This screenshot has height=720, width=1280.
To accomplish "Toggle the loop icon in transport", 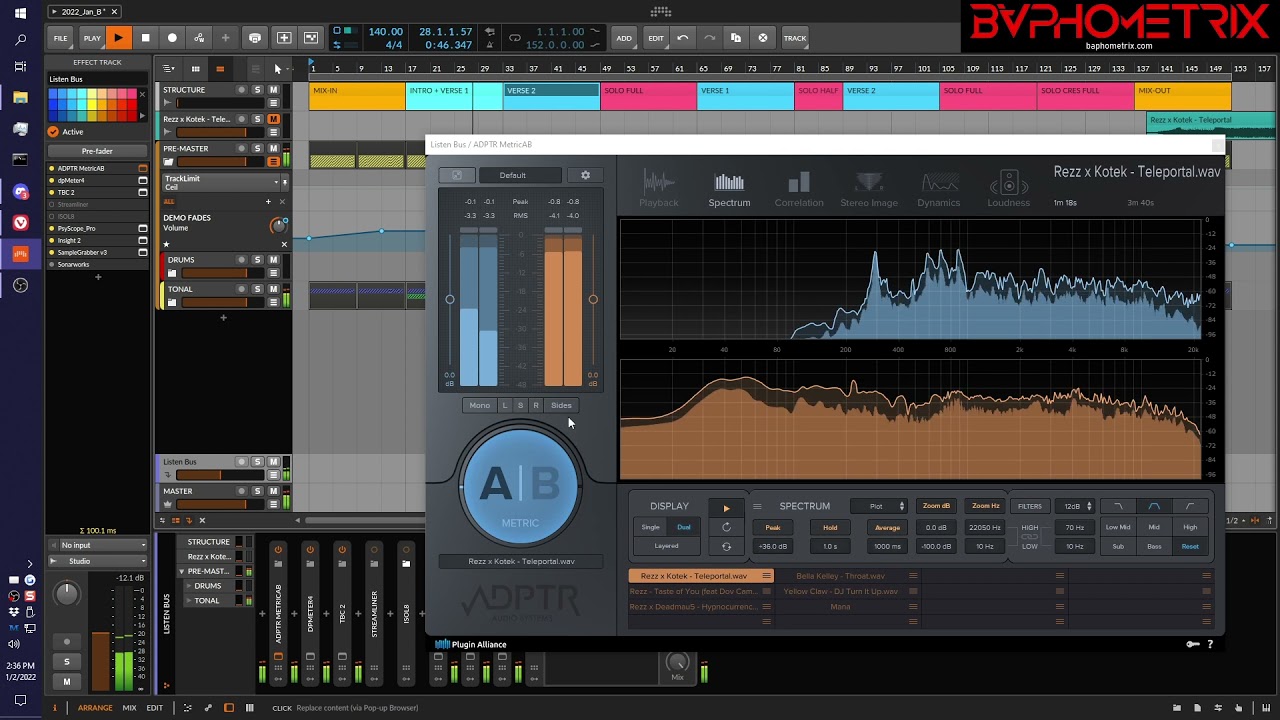I will 515,38.
